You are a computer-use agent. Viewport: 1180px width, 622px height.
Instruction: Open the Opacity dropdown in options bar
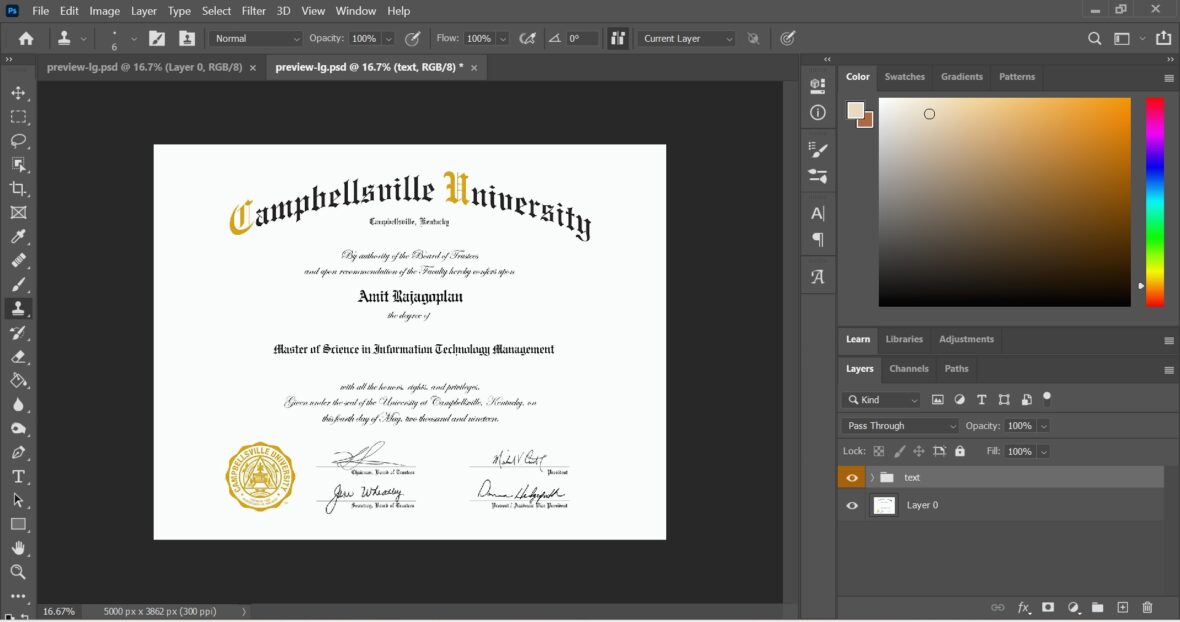click(x=388, y=38)
